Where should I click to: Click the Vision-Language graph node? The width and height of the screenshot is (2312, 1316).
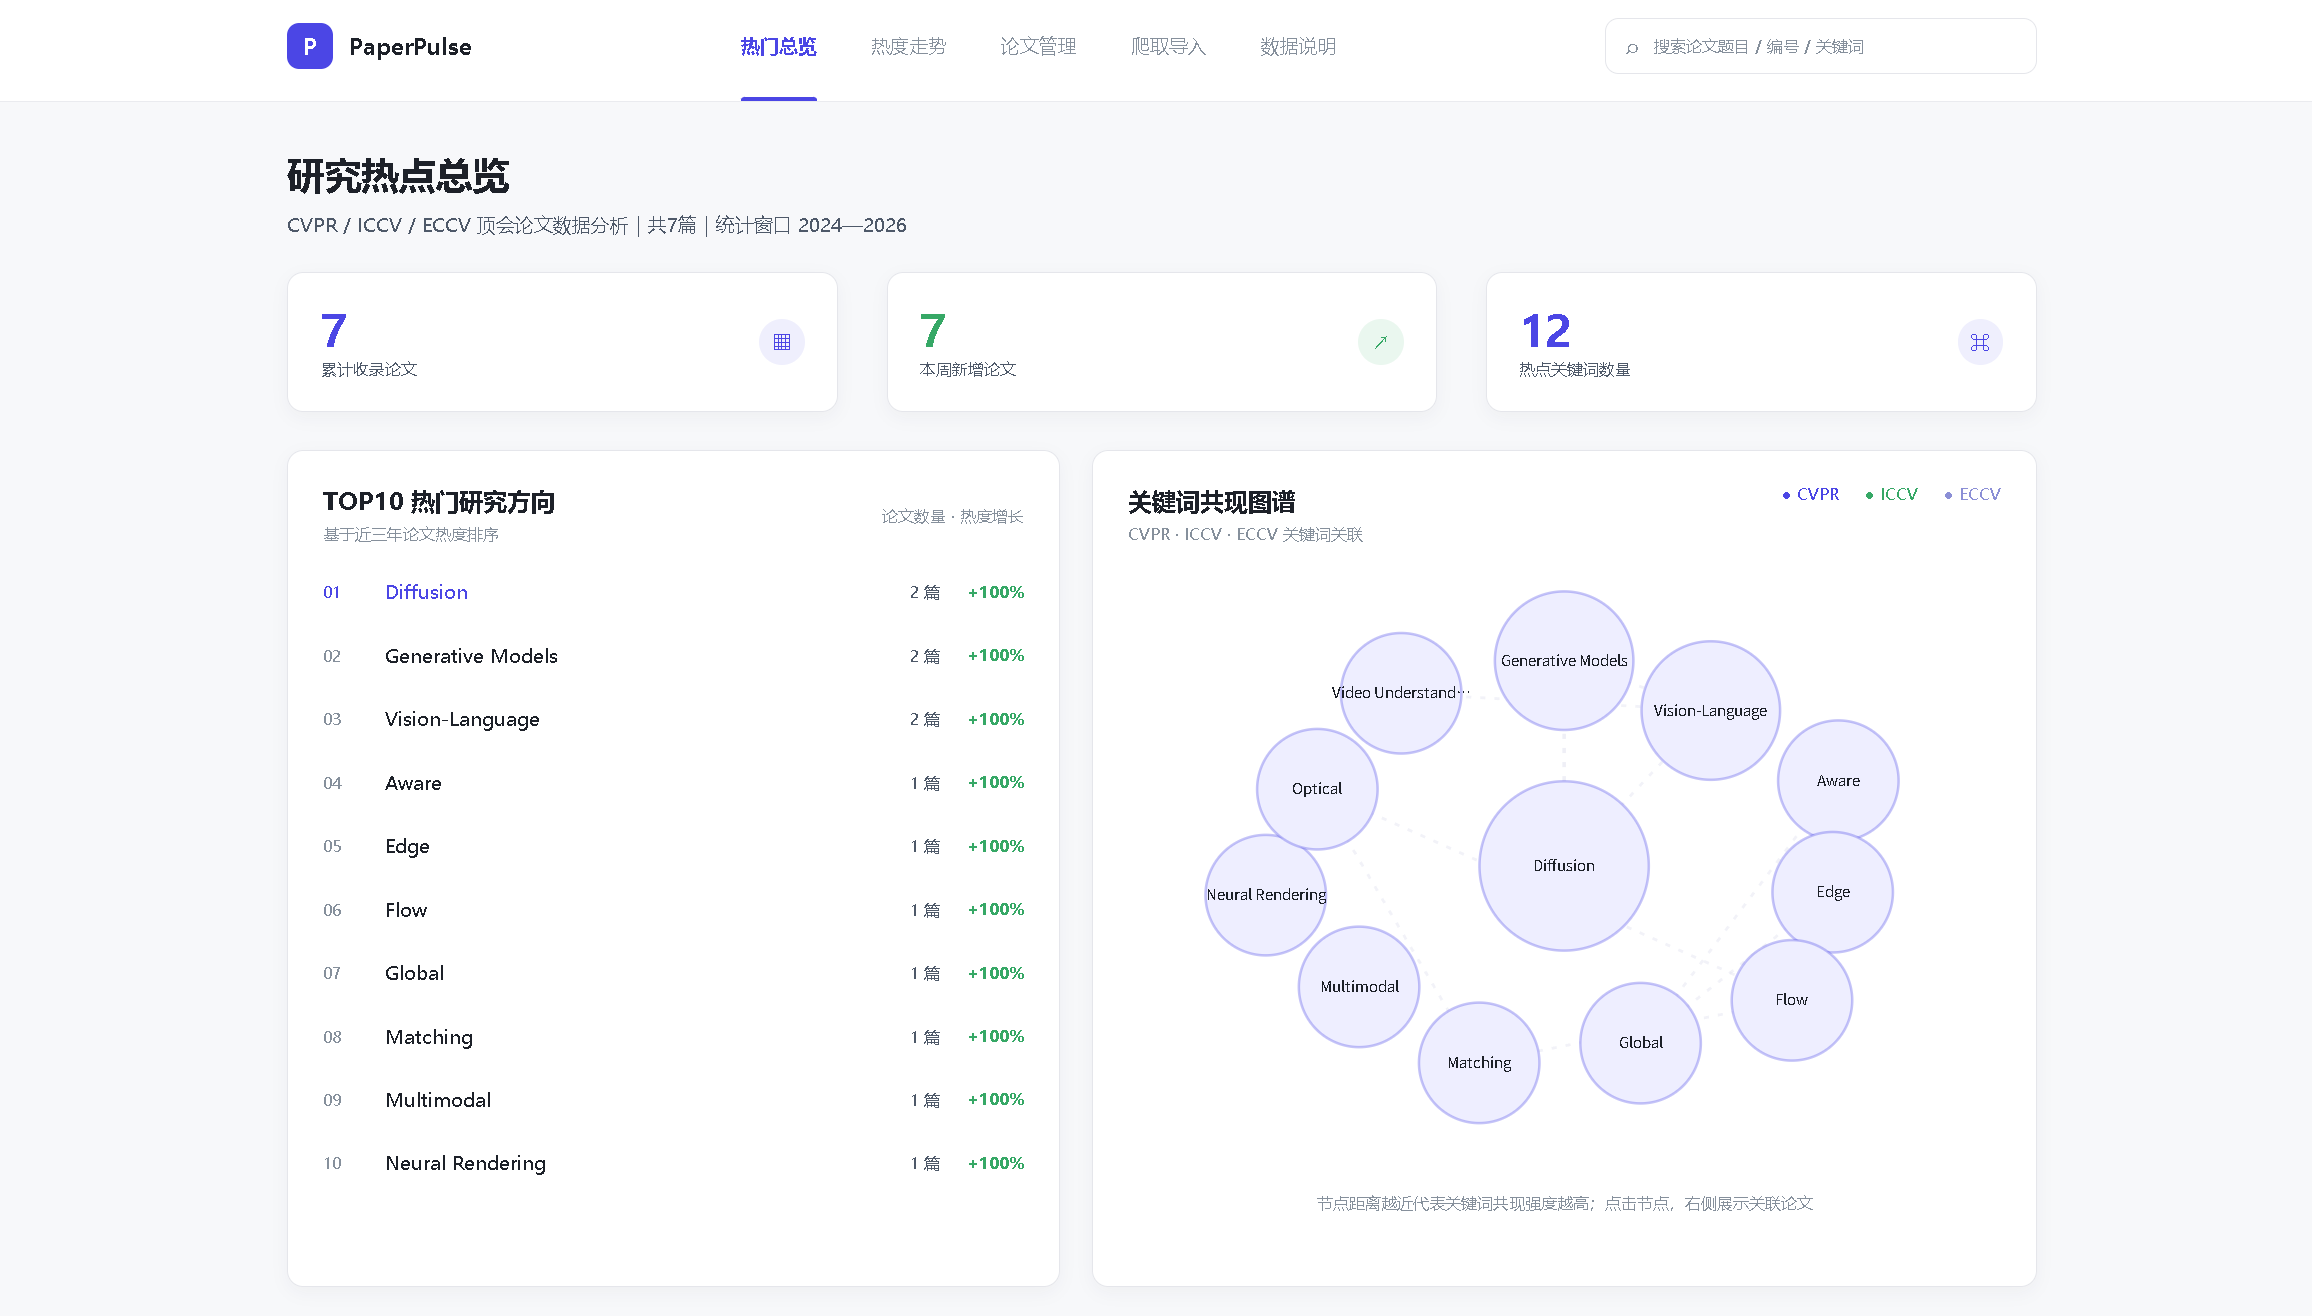tap(1710, 711)
